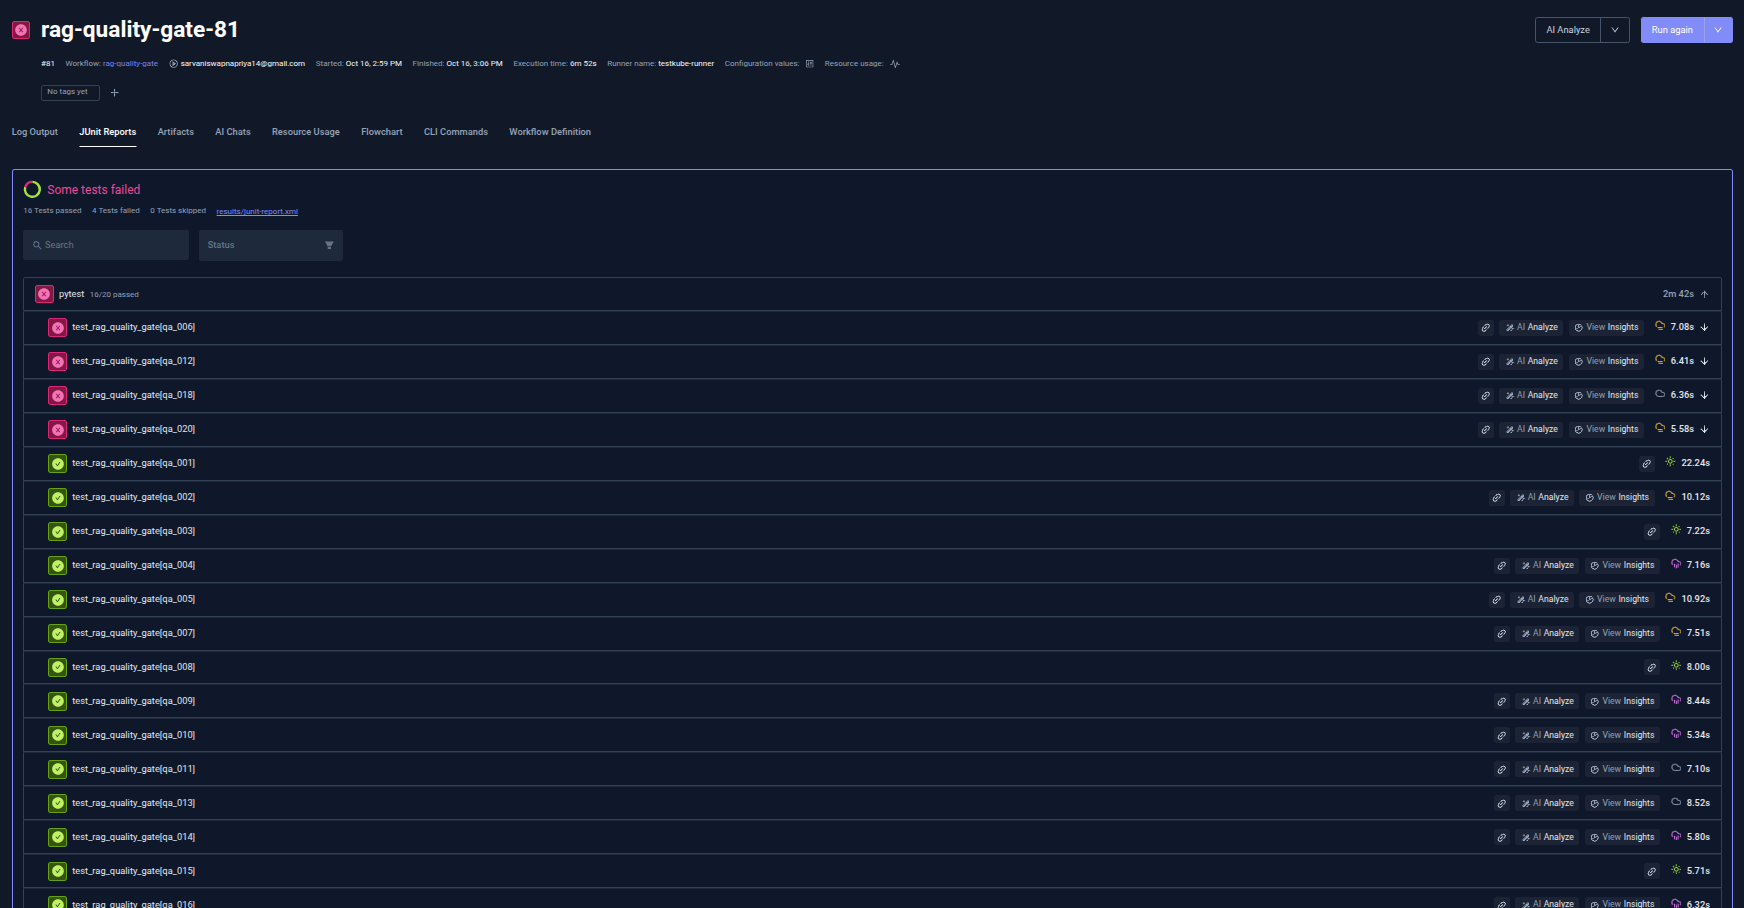Click the weather icon next to 7.08s
This screenshot has width=1744, height=908.
point(1660,326)
